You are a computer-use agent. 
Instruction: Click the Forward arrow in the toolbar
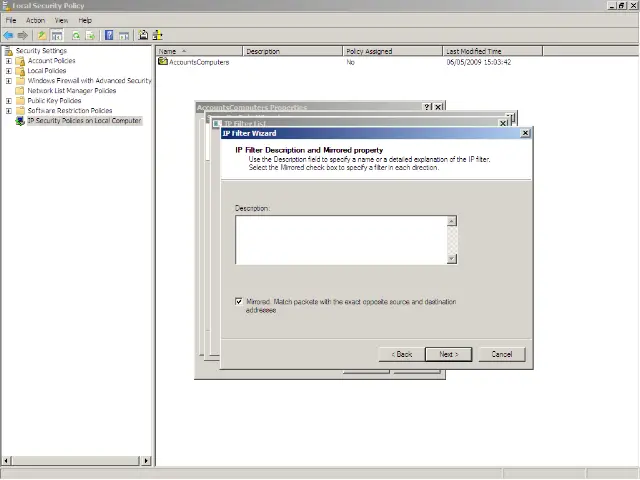tap(23, 35)
